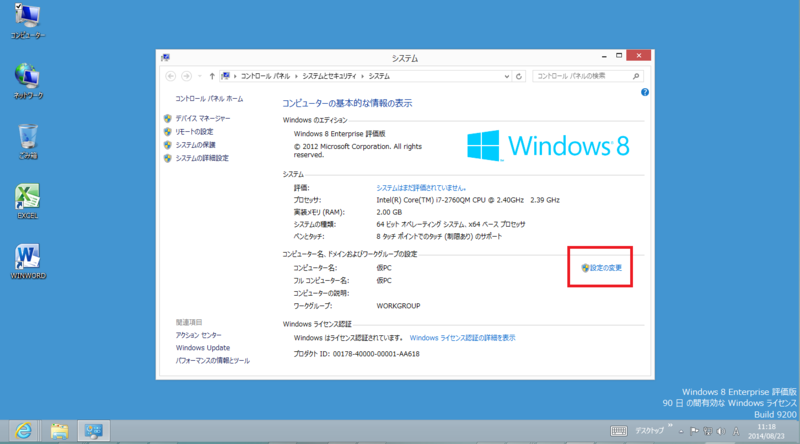Screen dimensions: 800x444
Task: Expand the address bar history dropdown
Action: tap(507, 76)
